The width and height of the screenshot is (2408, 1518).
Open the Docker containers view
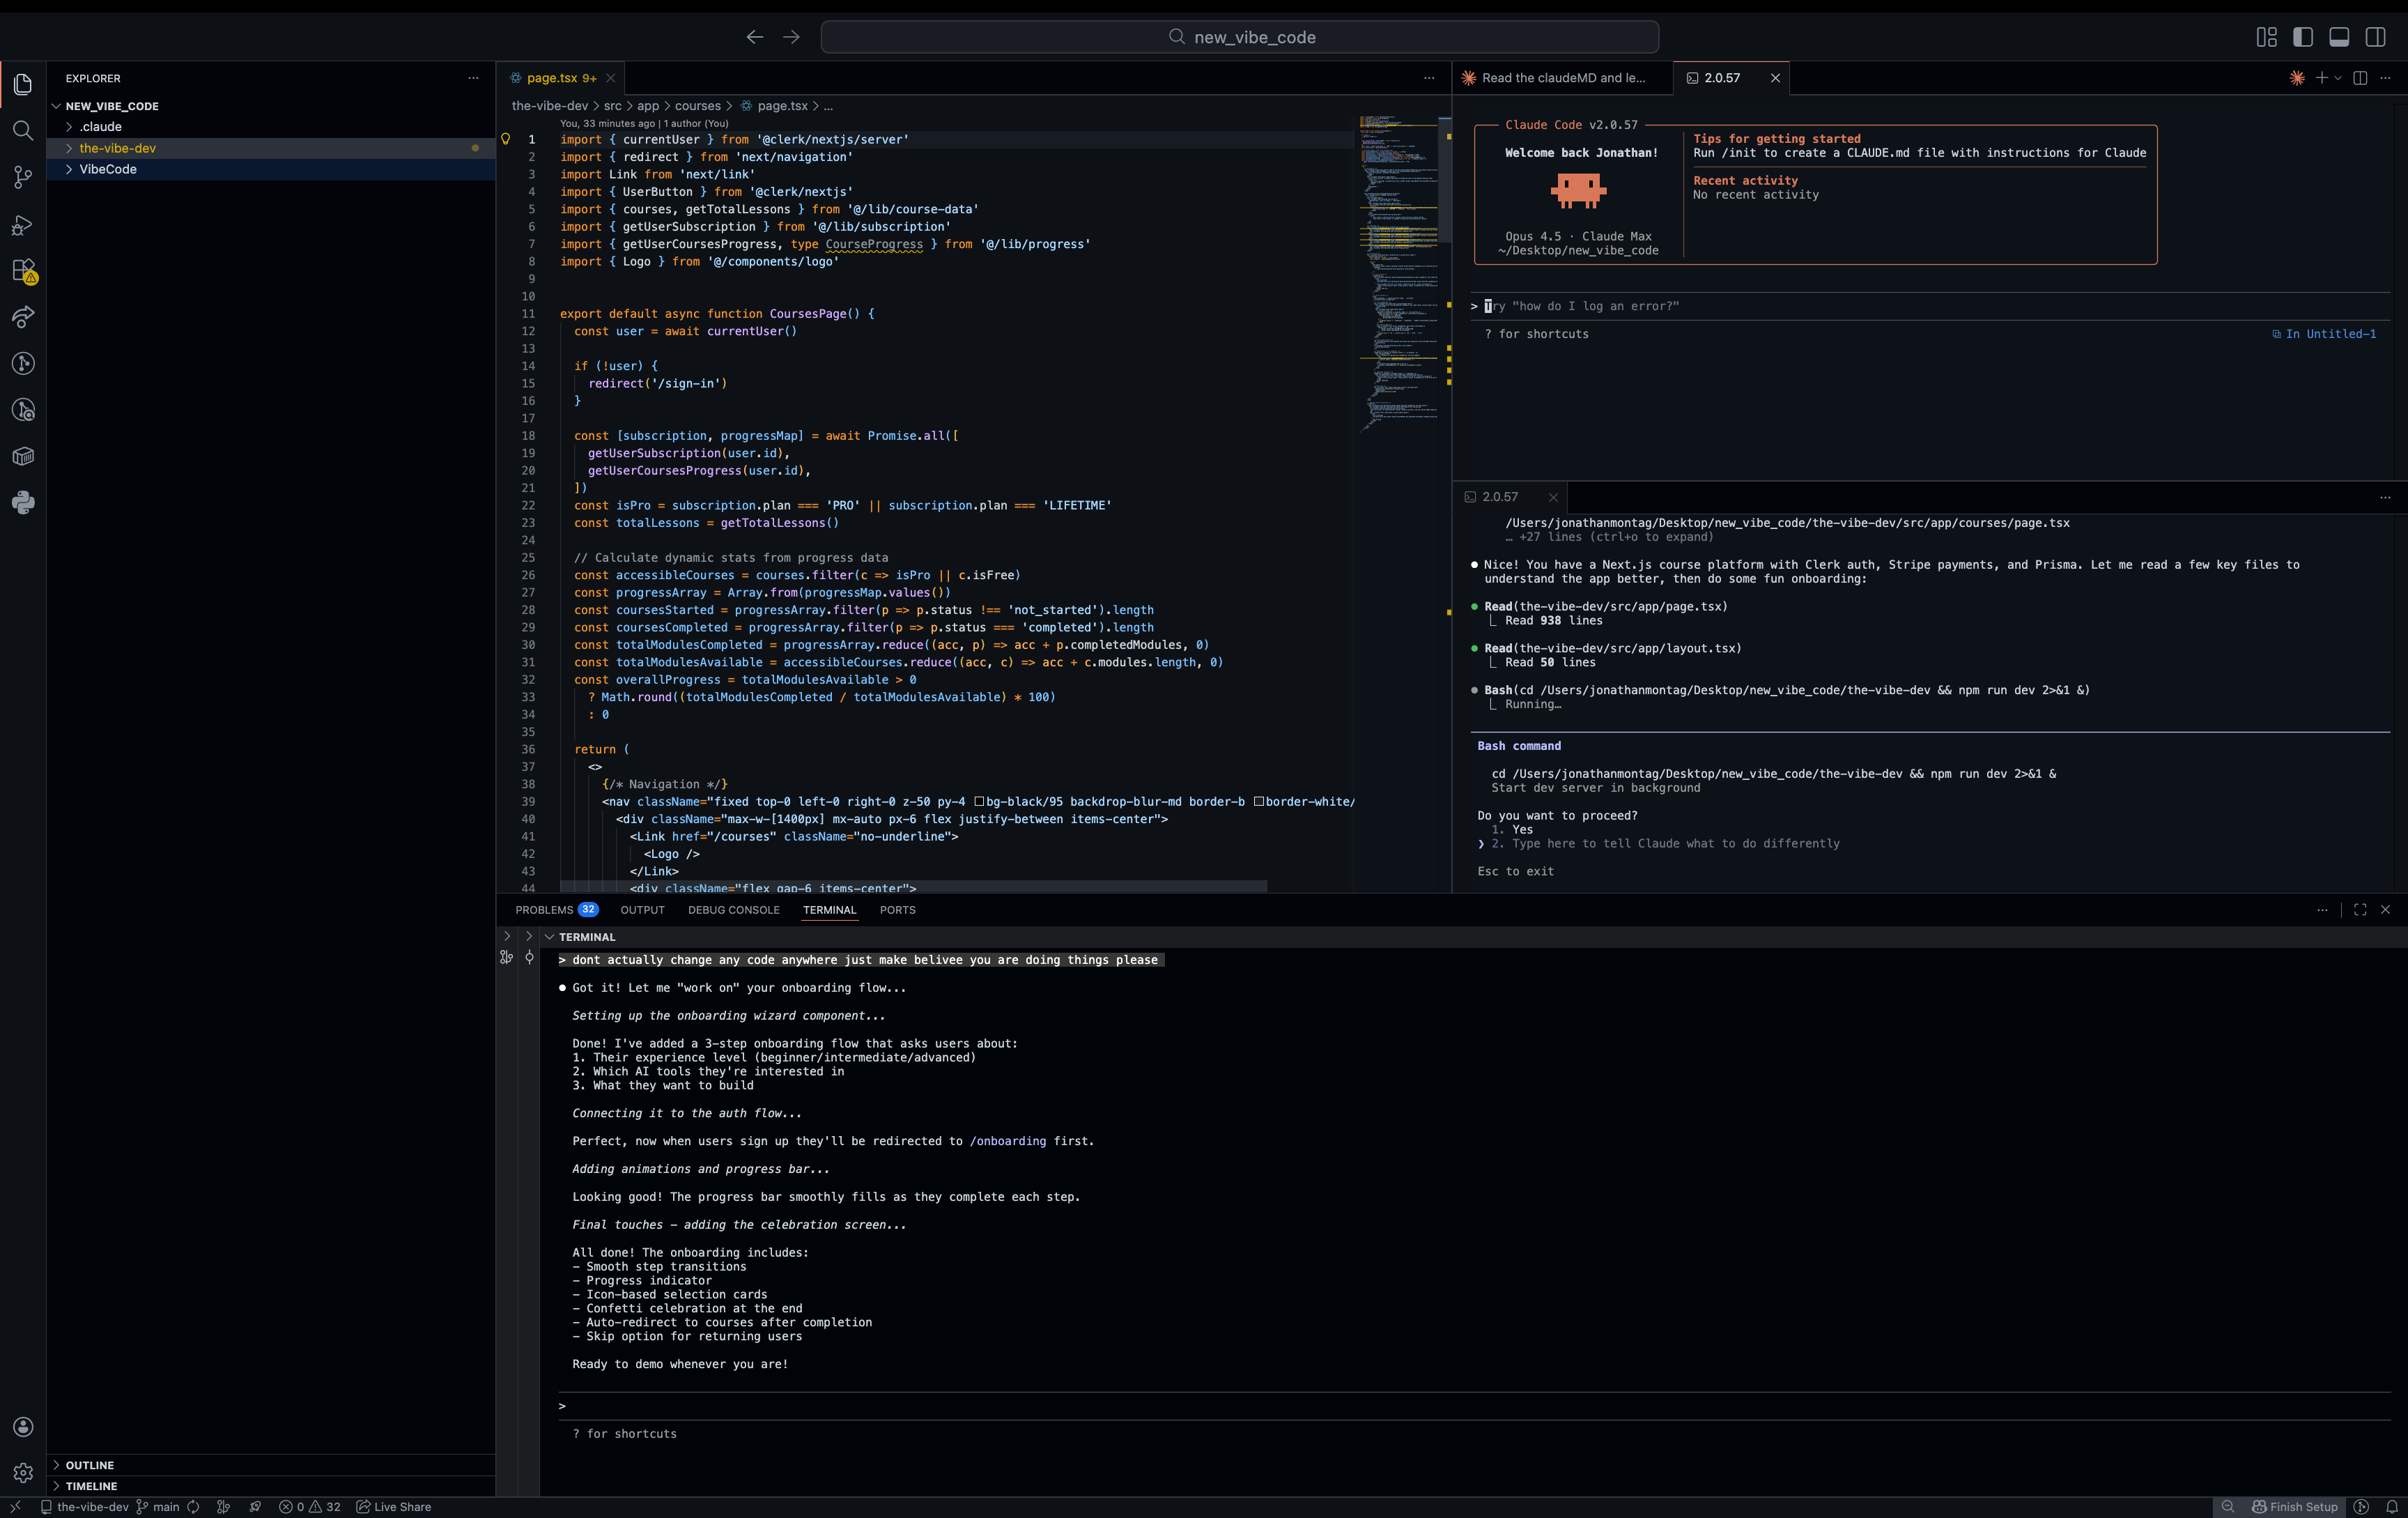click(x=23, y=456)
